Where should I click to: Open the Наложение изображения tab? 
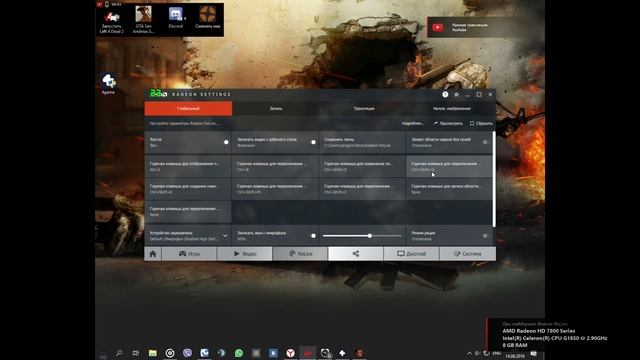click(x=452, y=109)
